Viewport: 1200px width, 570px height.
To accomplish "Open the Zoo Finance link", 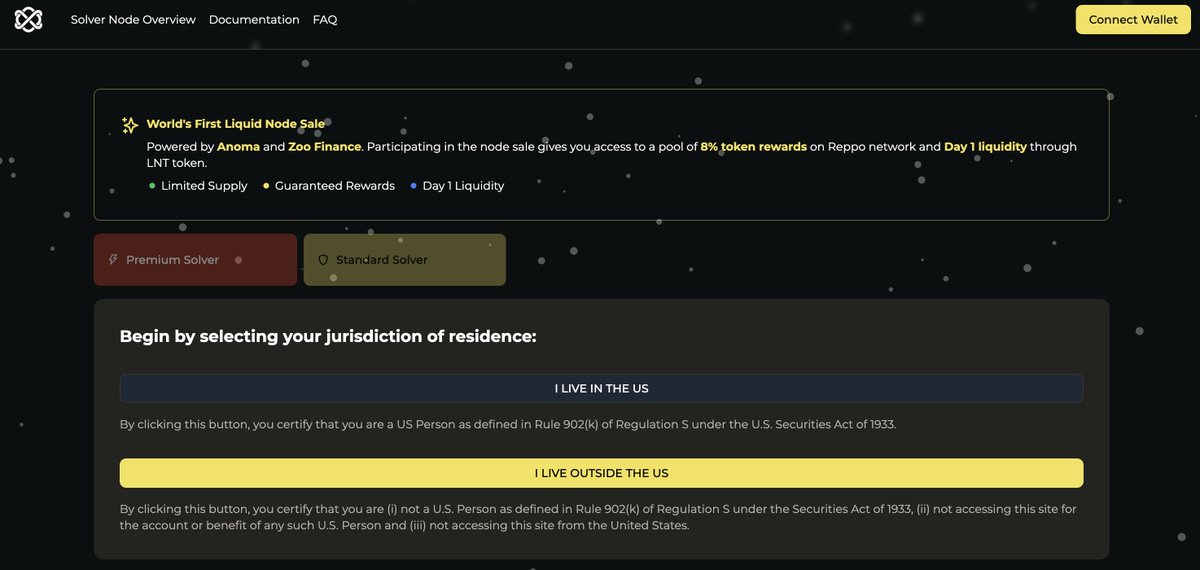I will 325,147.
